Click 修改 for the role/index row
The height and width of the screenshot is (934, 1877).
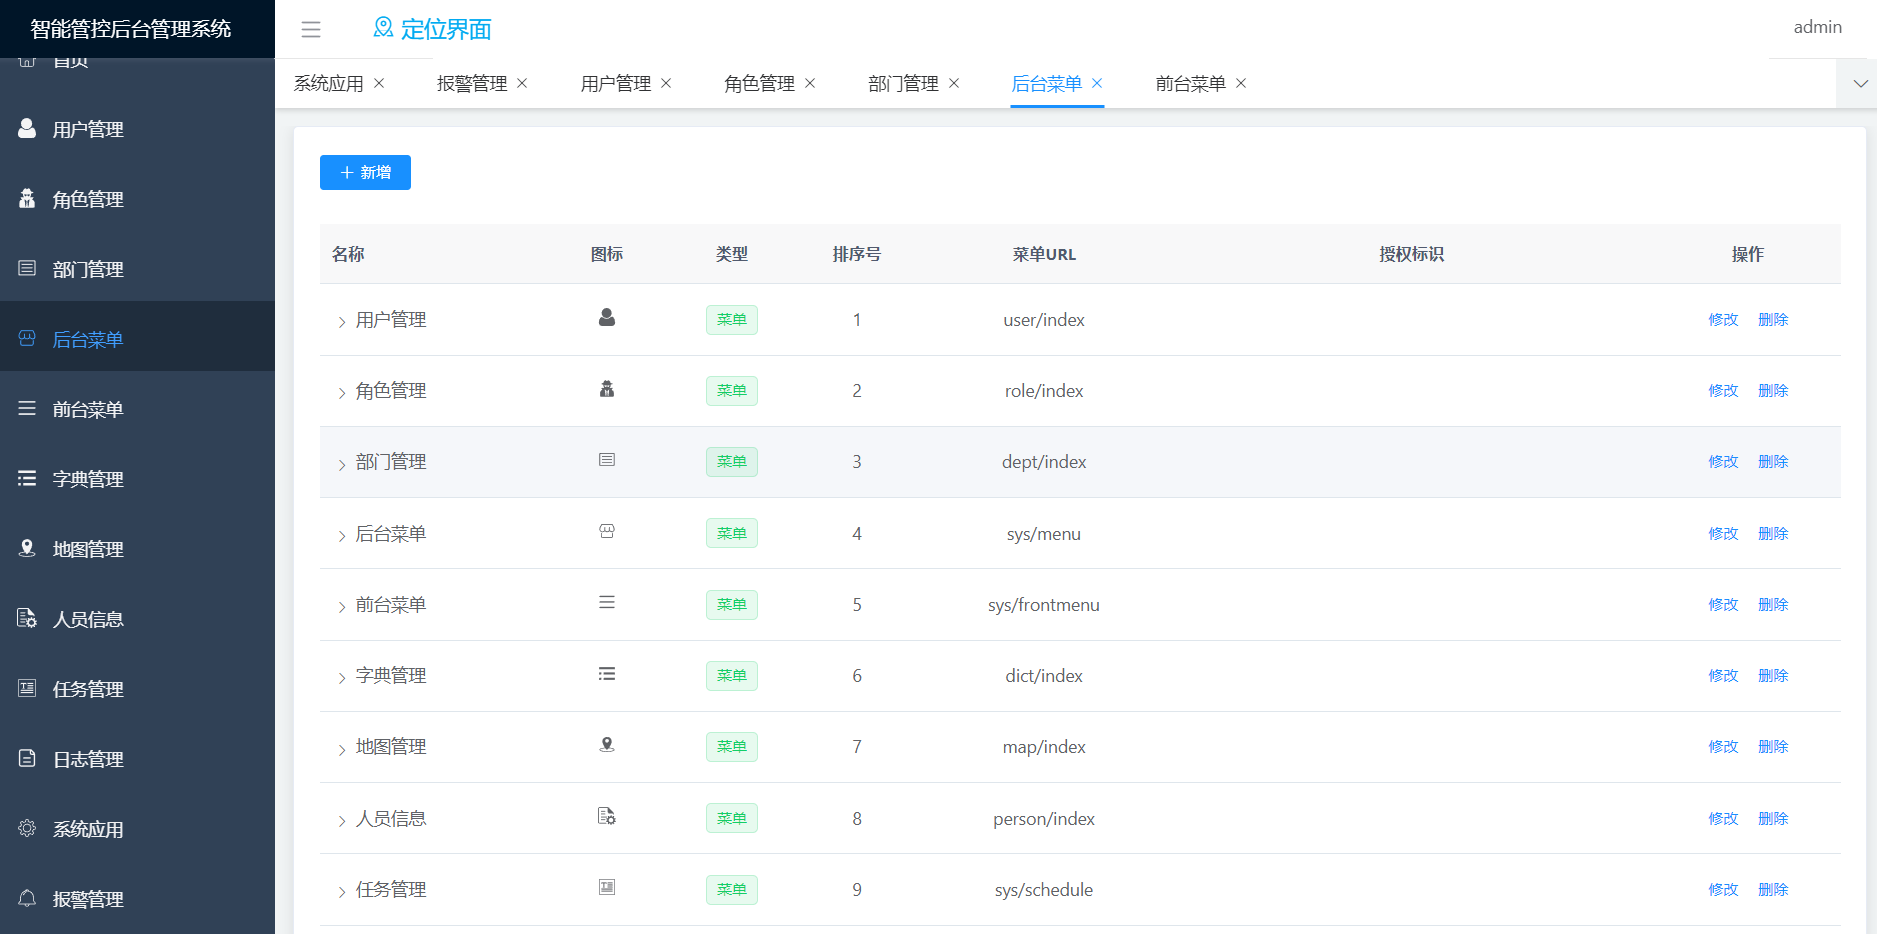(x=1723, y=390)
